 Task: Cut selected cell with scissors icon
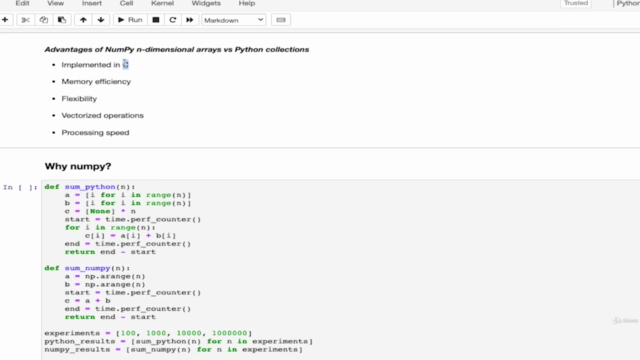(x=25, y=20)
